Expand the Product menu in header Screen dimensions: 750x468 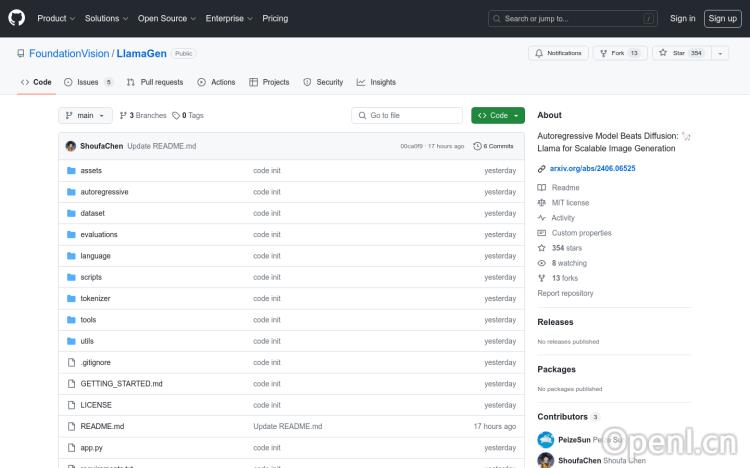click(x=55, y=18)
